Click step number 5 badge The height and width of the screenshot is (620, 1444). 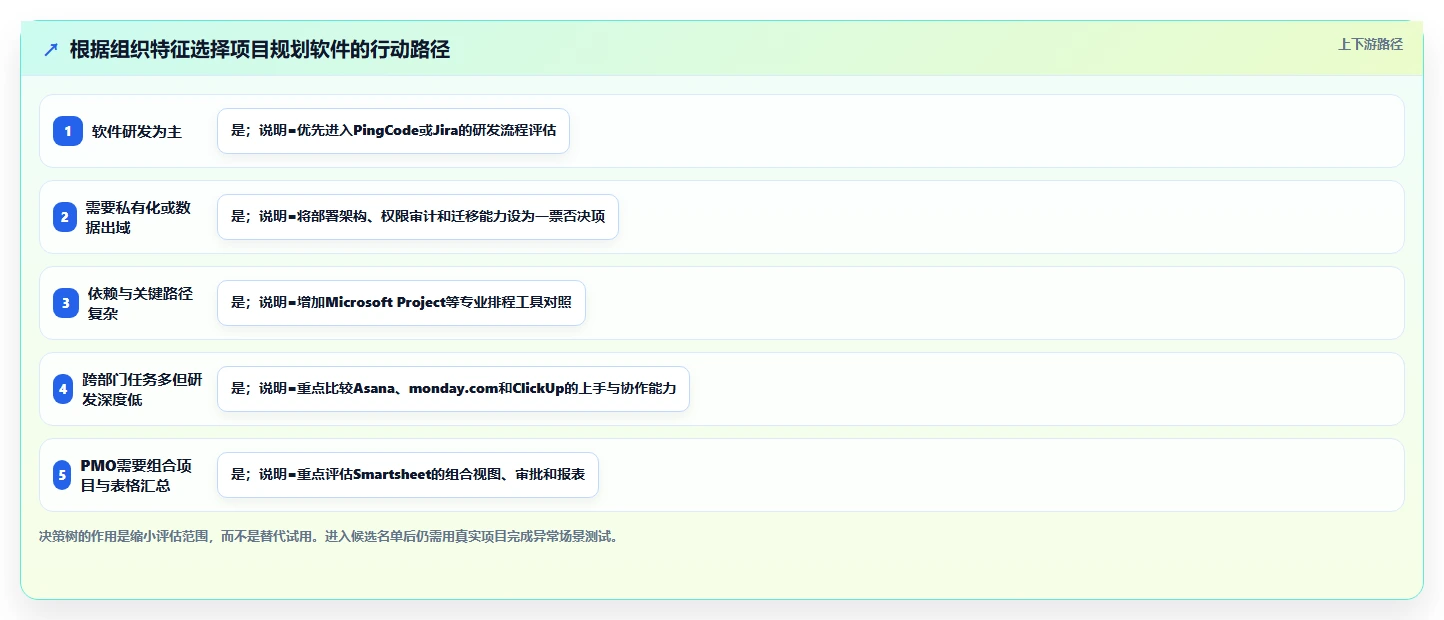click(x=62, y=475)
